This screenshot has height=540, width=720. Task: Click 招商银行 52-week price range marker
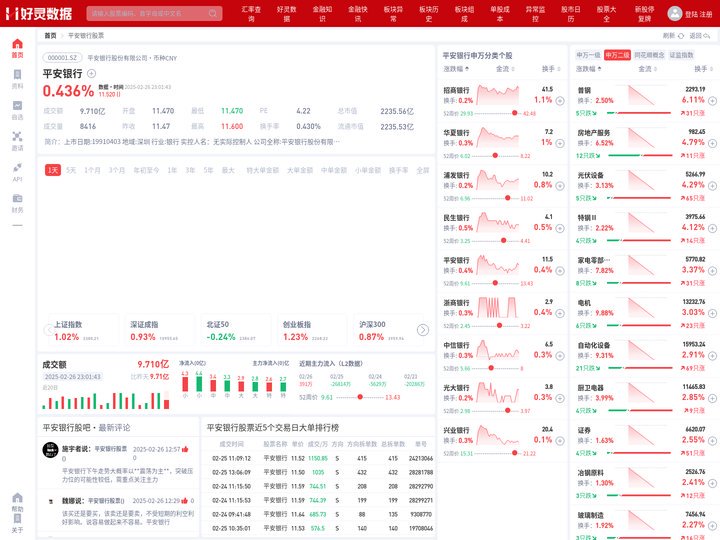point(514,113)
